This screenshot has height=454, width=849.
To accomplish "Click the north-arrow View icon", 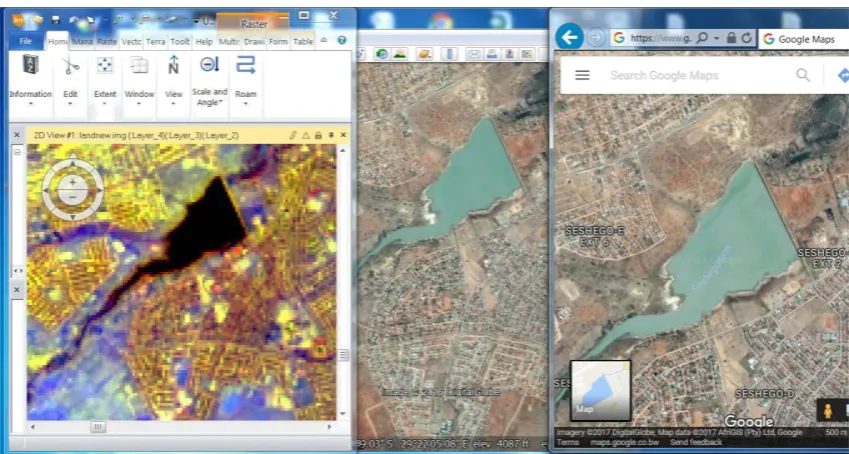I will [173, 65].
